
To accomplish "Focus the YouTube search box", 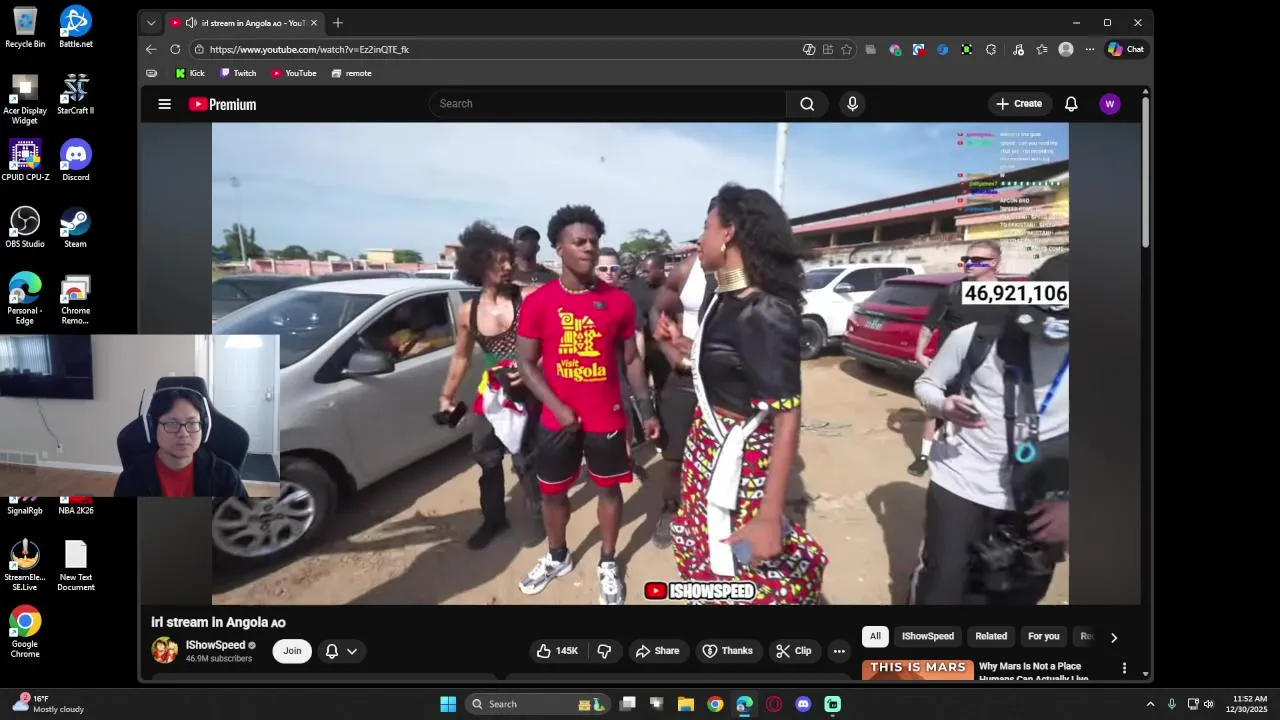I will click(608, 104).
